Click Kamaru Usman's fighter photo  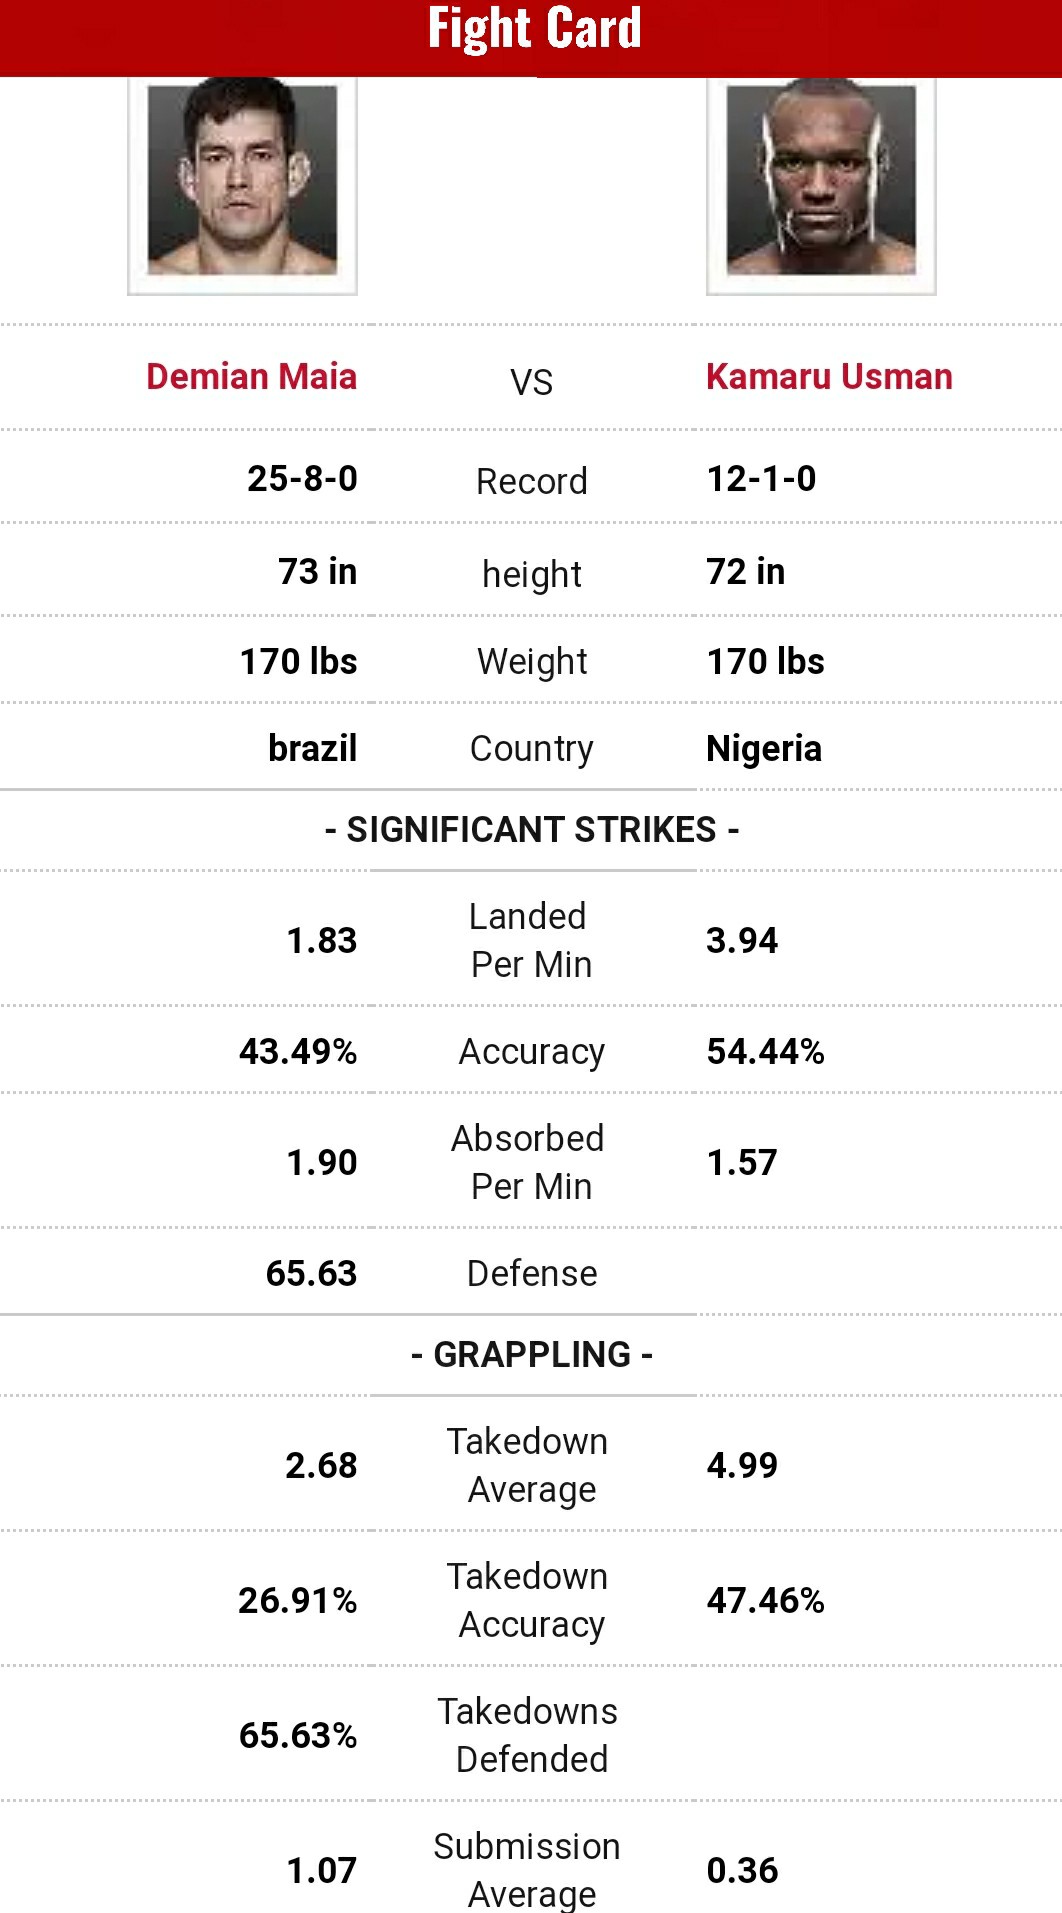[x=821, y=181]
